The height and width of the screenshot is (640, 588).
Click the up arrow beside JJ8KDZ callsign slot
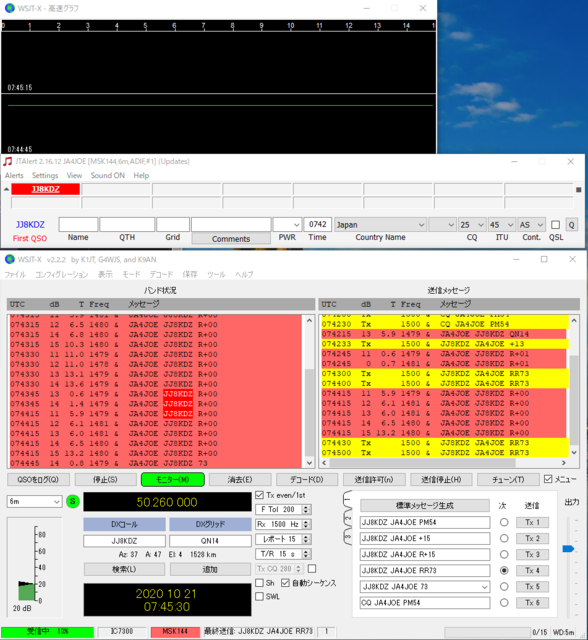point(7,189)
